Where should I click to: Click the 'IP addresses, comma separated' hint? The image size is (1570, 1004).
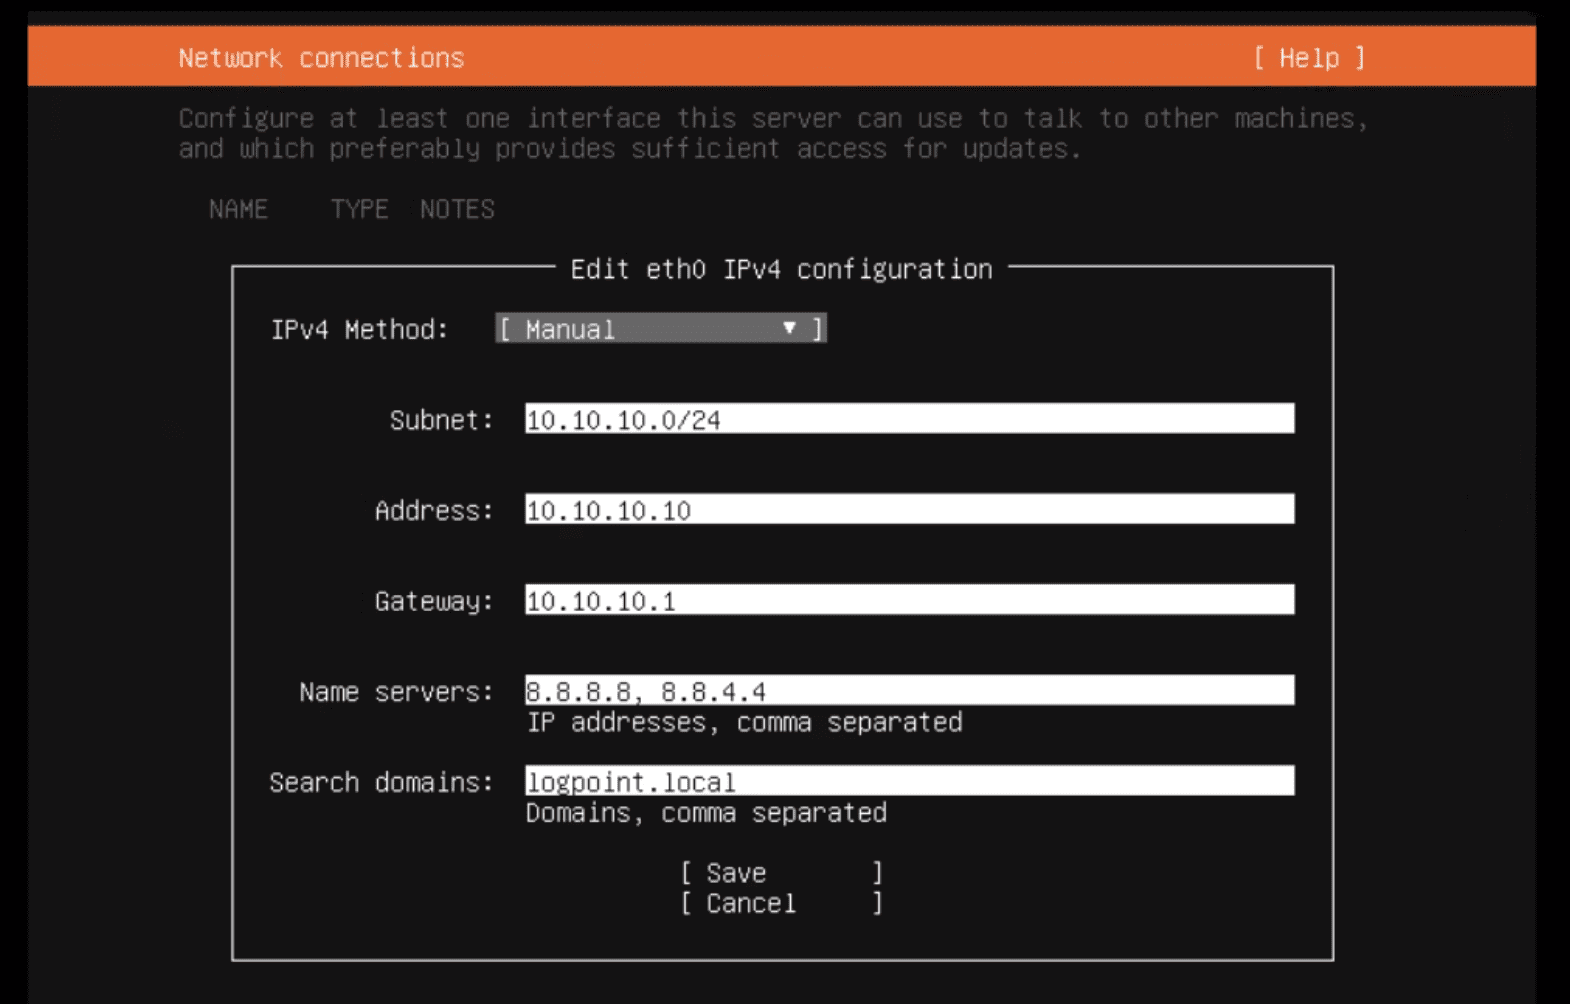[x=744, y=722]
